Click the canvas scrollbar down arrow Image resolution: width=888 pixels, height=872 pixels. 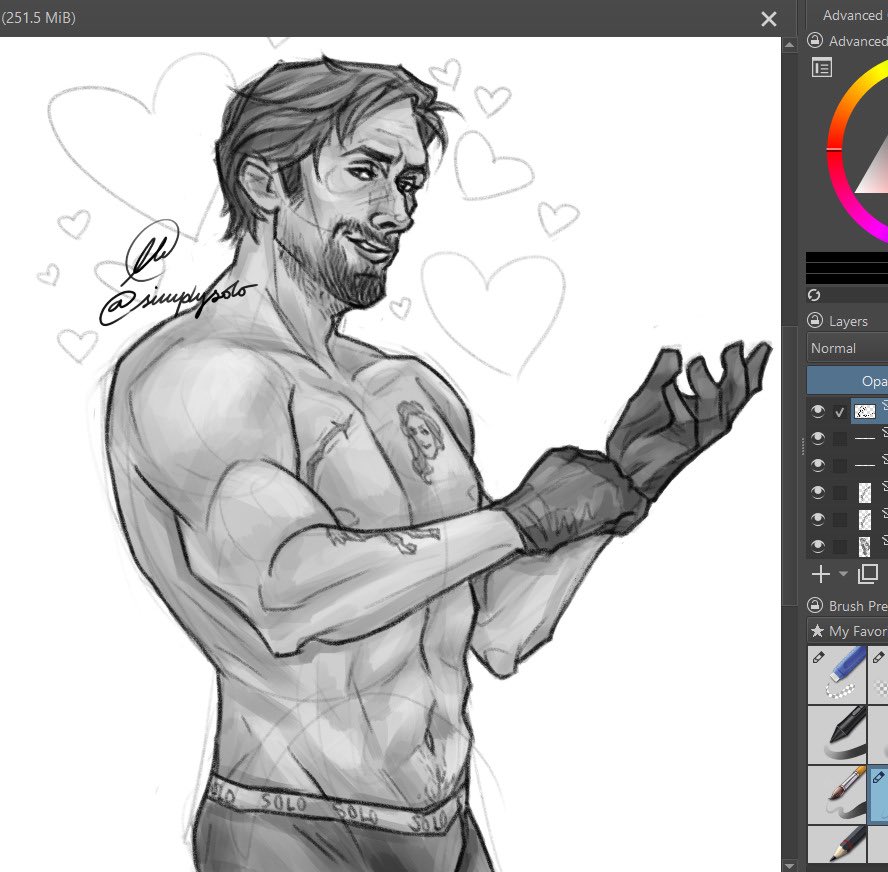click(789, 866)
